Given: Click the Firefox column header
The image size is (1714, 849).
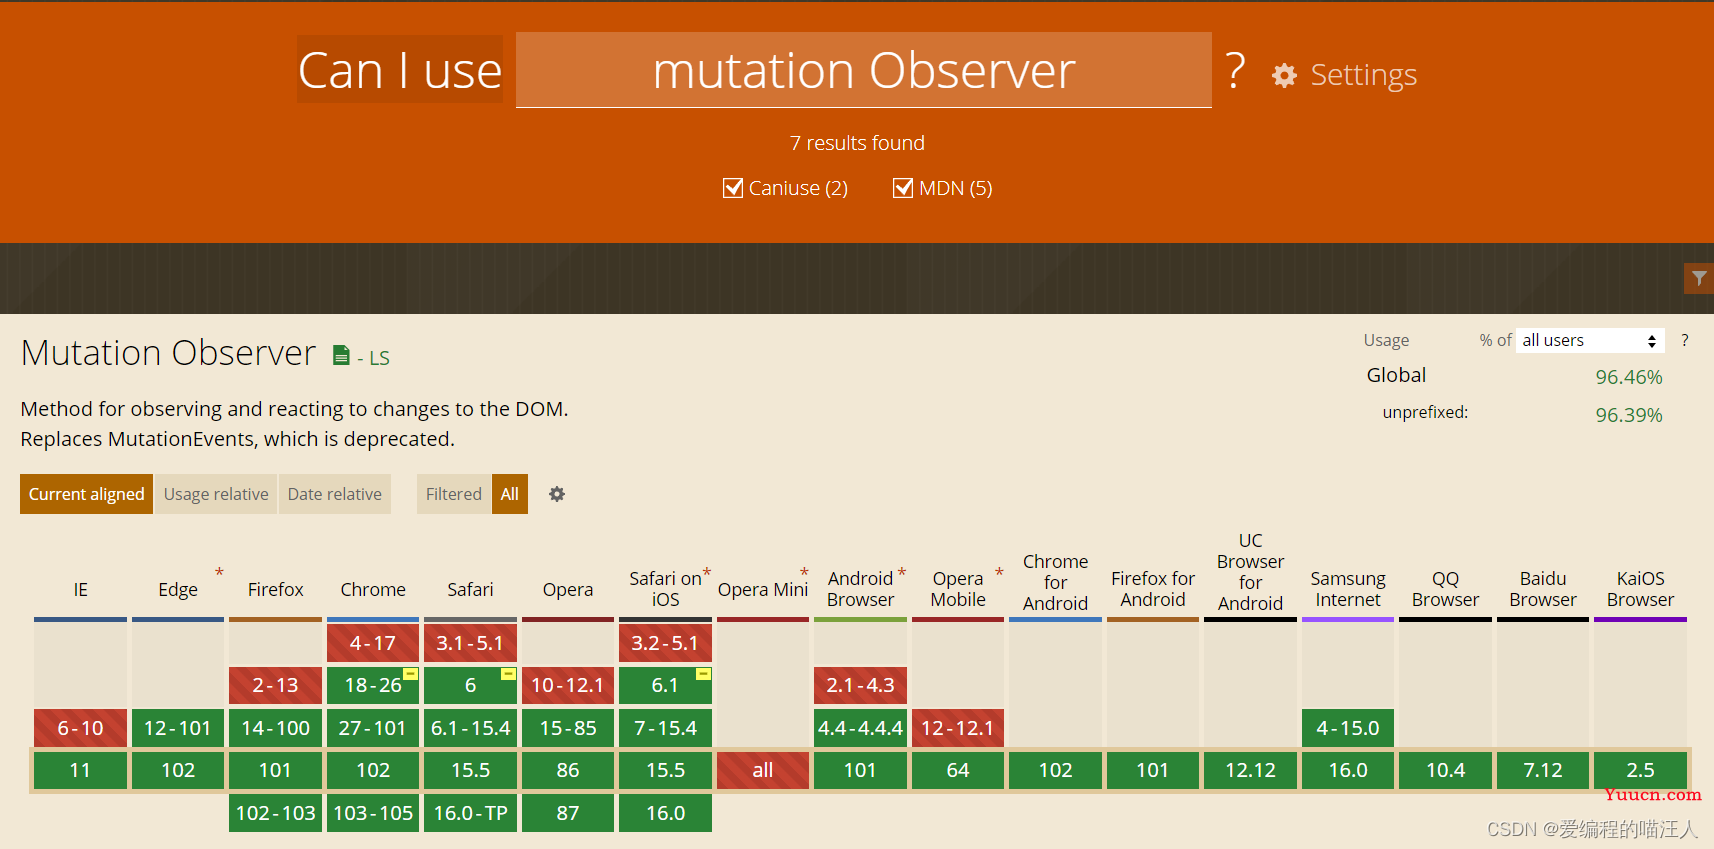Looking at the screenshot, I should [275, 590].
